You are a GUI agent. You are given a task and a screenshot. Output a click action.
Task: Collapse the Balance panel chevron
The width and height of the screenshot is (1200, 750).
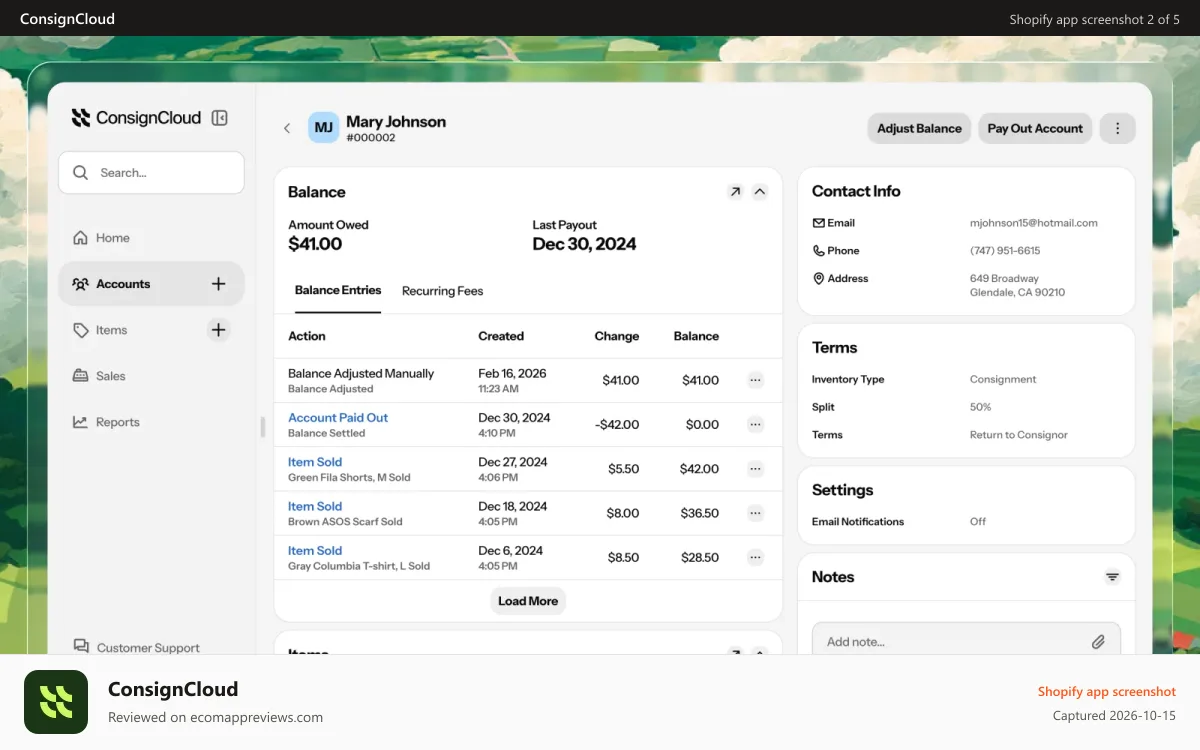(x=759, y=191)
